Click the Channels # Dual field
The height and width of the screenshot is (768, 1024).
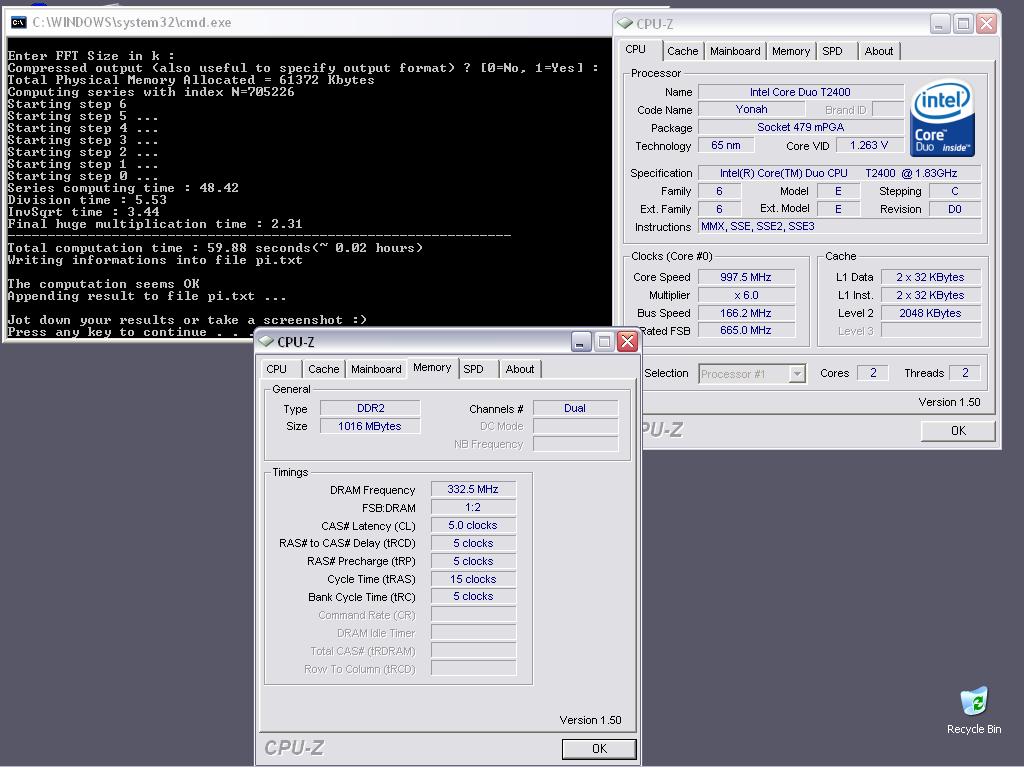575,408
